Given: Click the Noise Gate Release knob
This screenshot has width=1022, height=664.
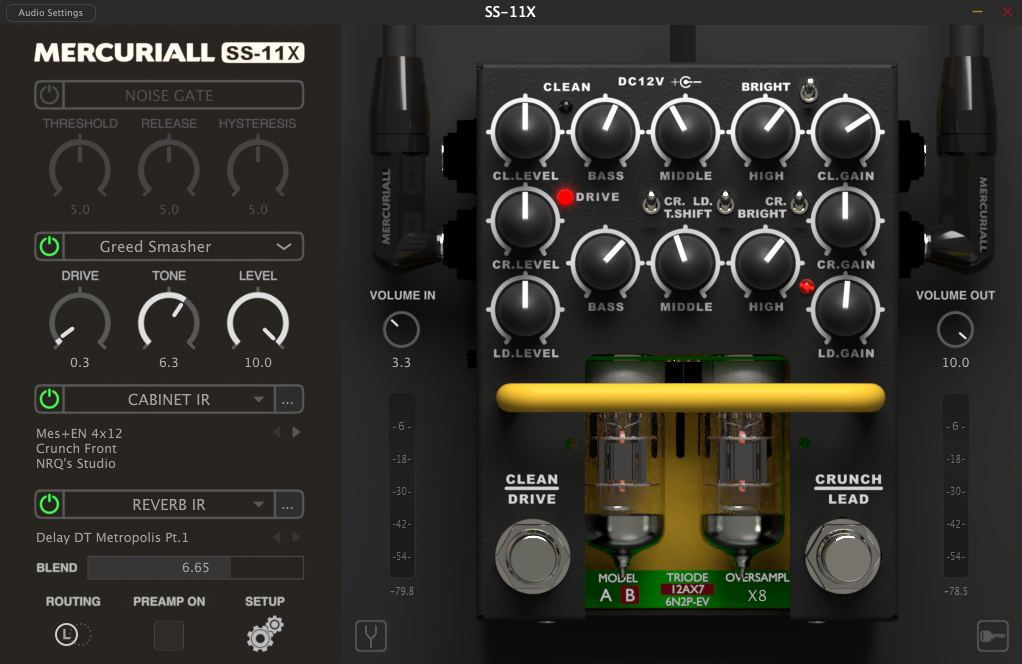Looking at the screenshot, I should (169, 169).
